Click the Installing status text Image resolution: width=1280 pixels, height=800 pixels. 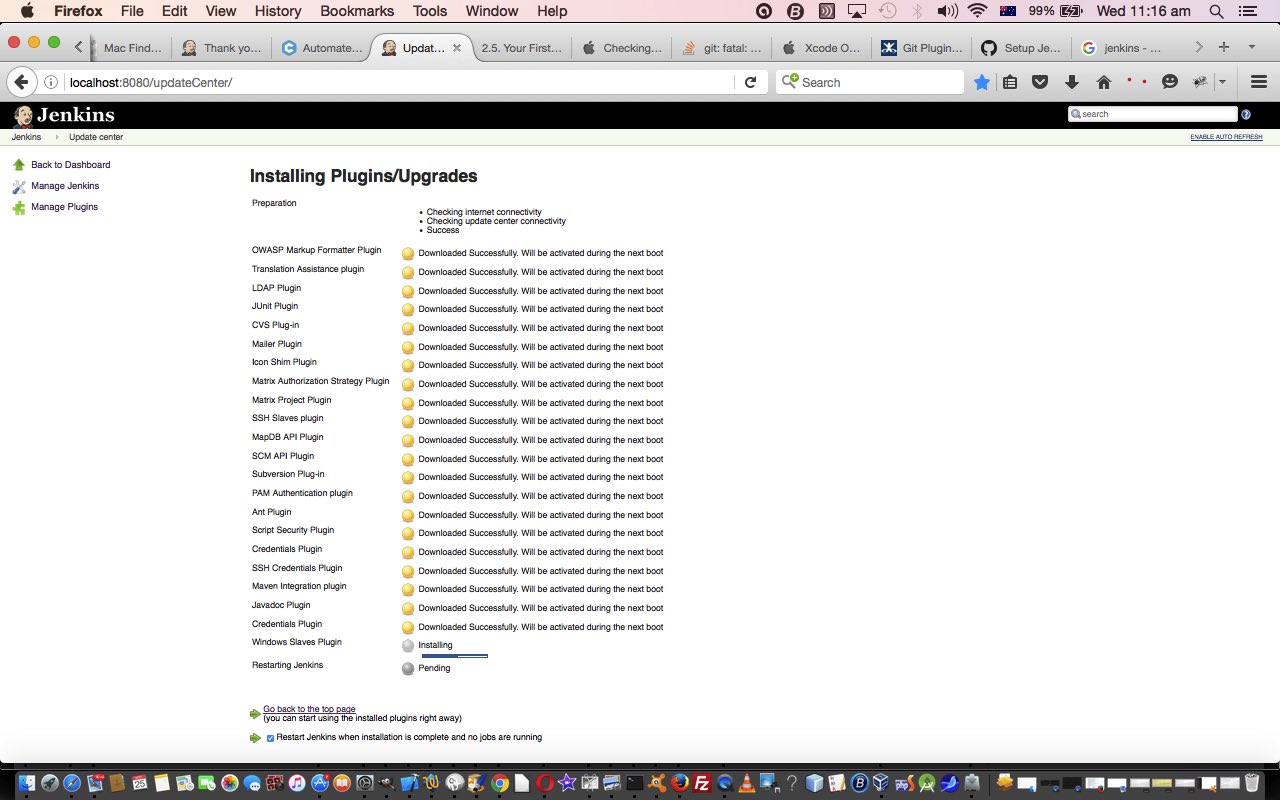point(435,645)
